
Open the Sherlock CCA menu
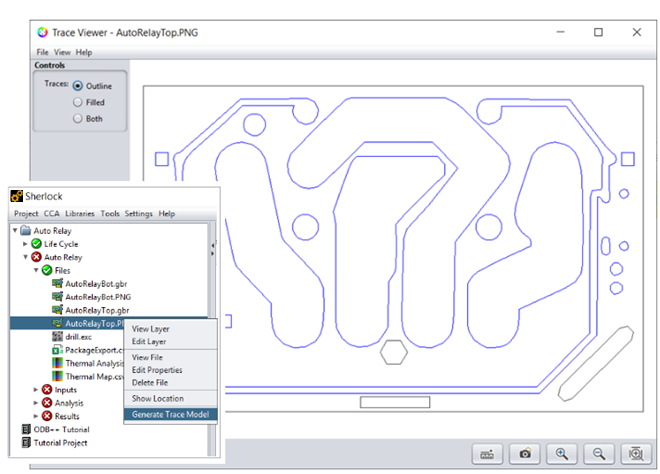point(52,213)
